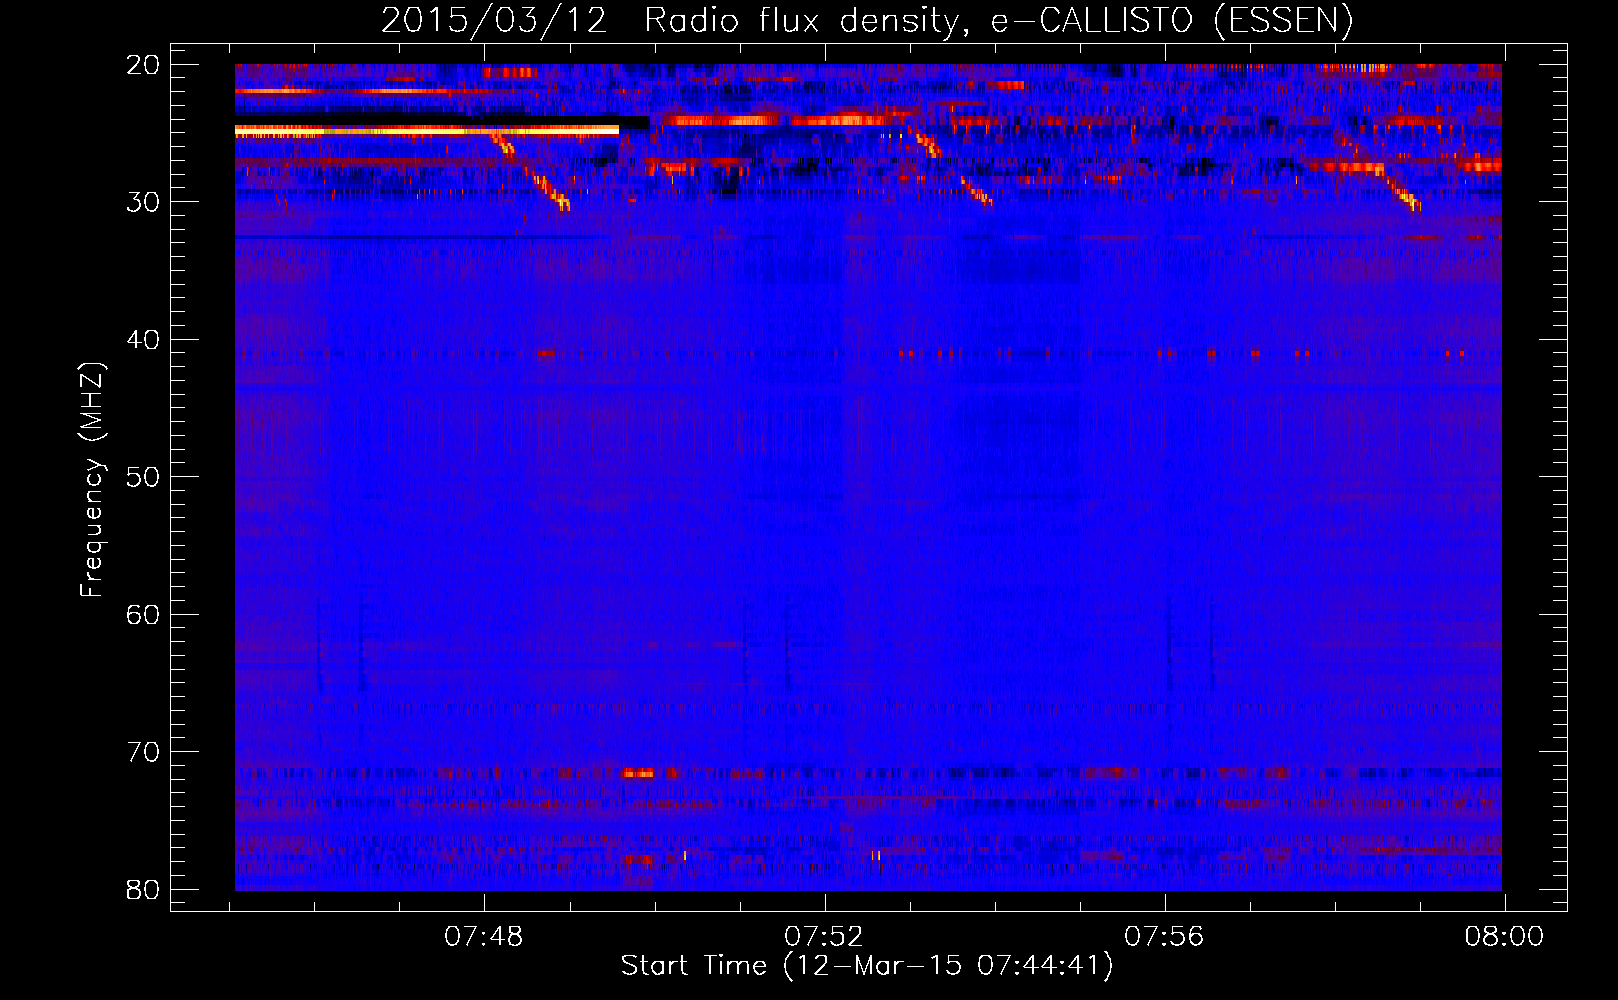Click the plot title '2015/03/12 Radio flux density'
The width and height of the screenshot is (1618, 1000).
pyautogui.click(x=866, y=20)
